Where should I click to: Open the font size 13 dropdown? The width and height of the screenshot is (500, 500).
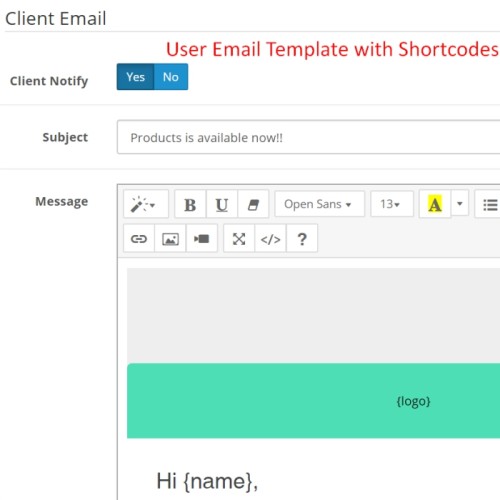click(392, 204)
